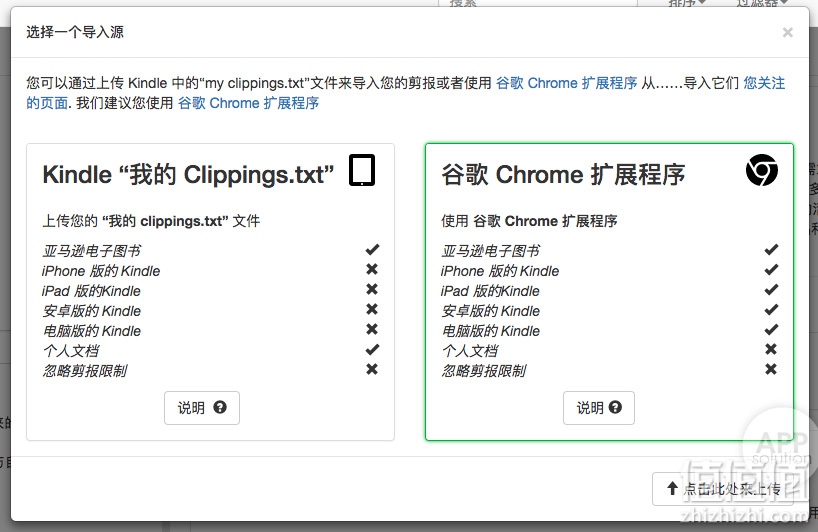This screenshot has width=818, height=532.
Task: Click the Chrome logo icon
Action: point(762,170)
